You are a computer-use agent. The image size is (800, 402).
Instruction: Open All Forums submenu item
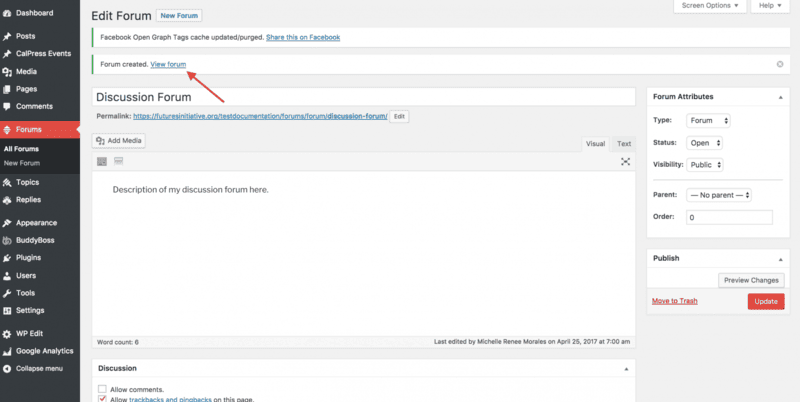pyautogui.click(x=21, y=149)
